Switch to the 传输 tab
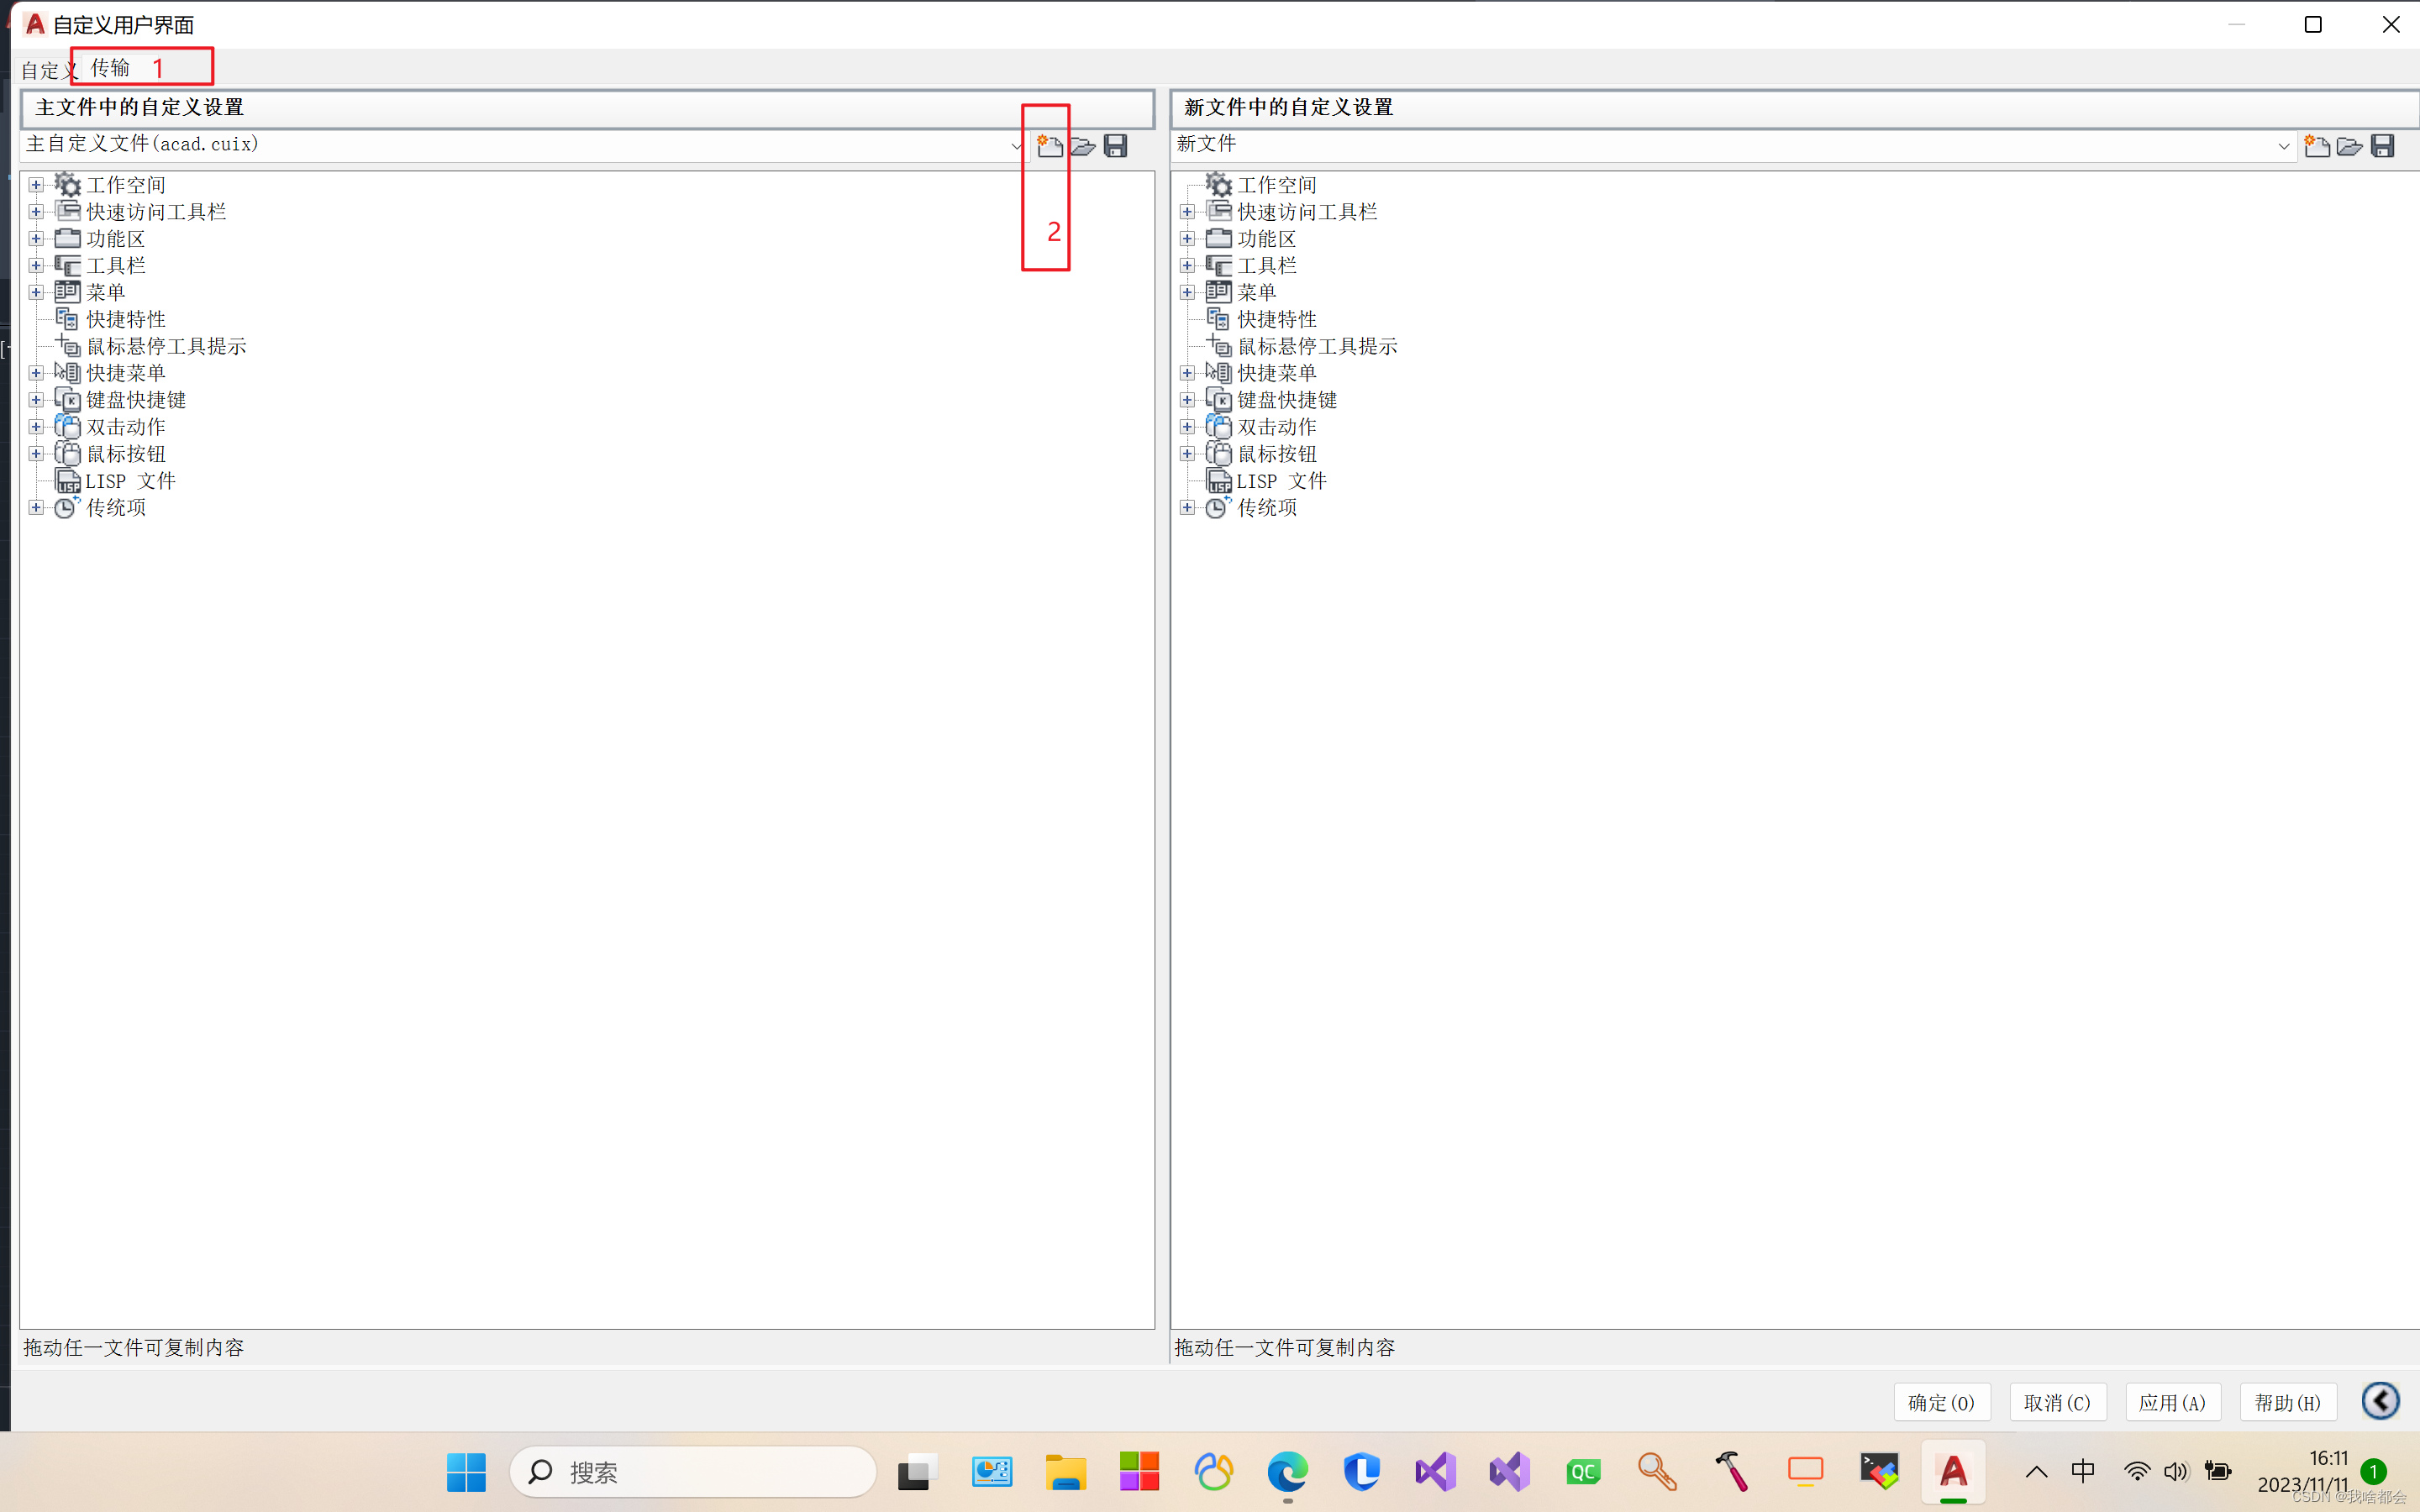 pyautogui.click(x=111, y=68)
